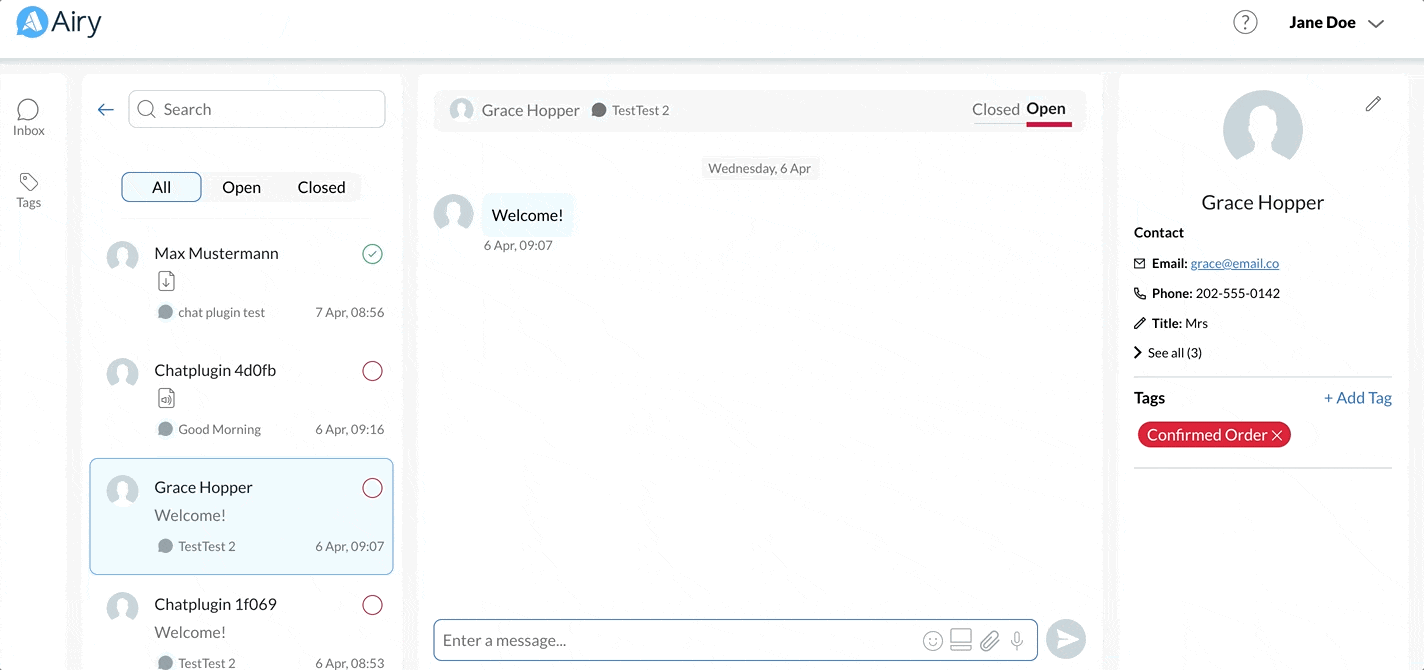Open the Inbox sidebar icon

[28, 117]
